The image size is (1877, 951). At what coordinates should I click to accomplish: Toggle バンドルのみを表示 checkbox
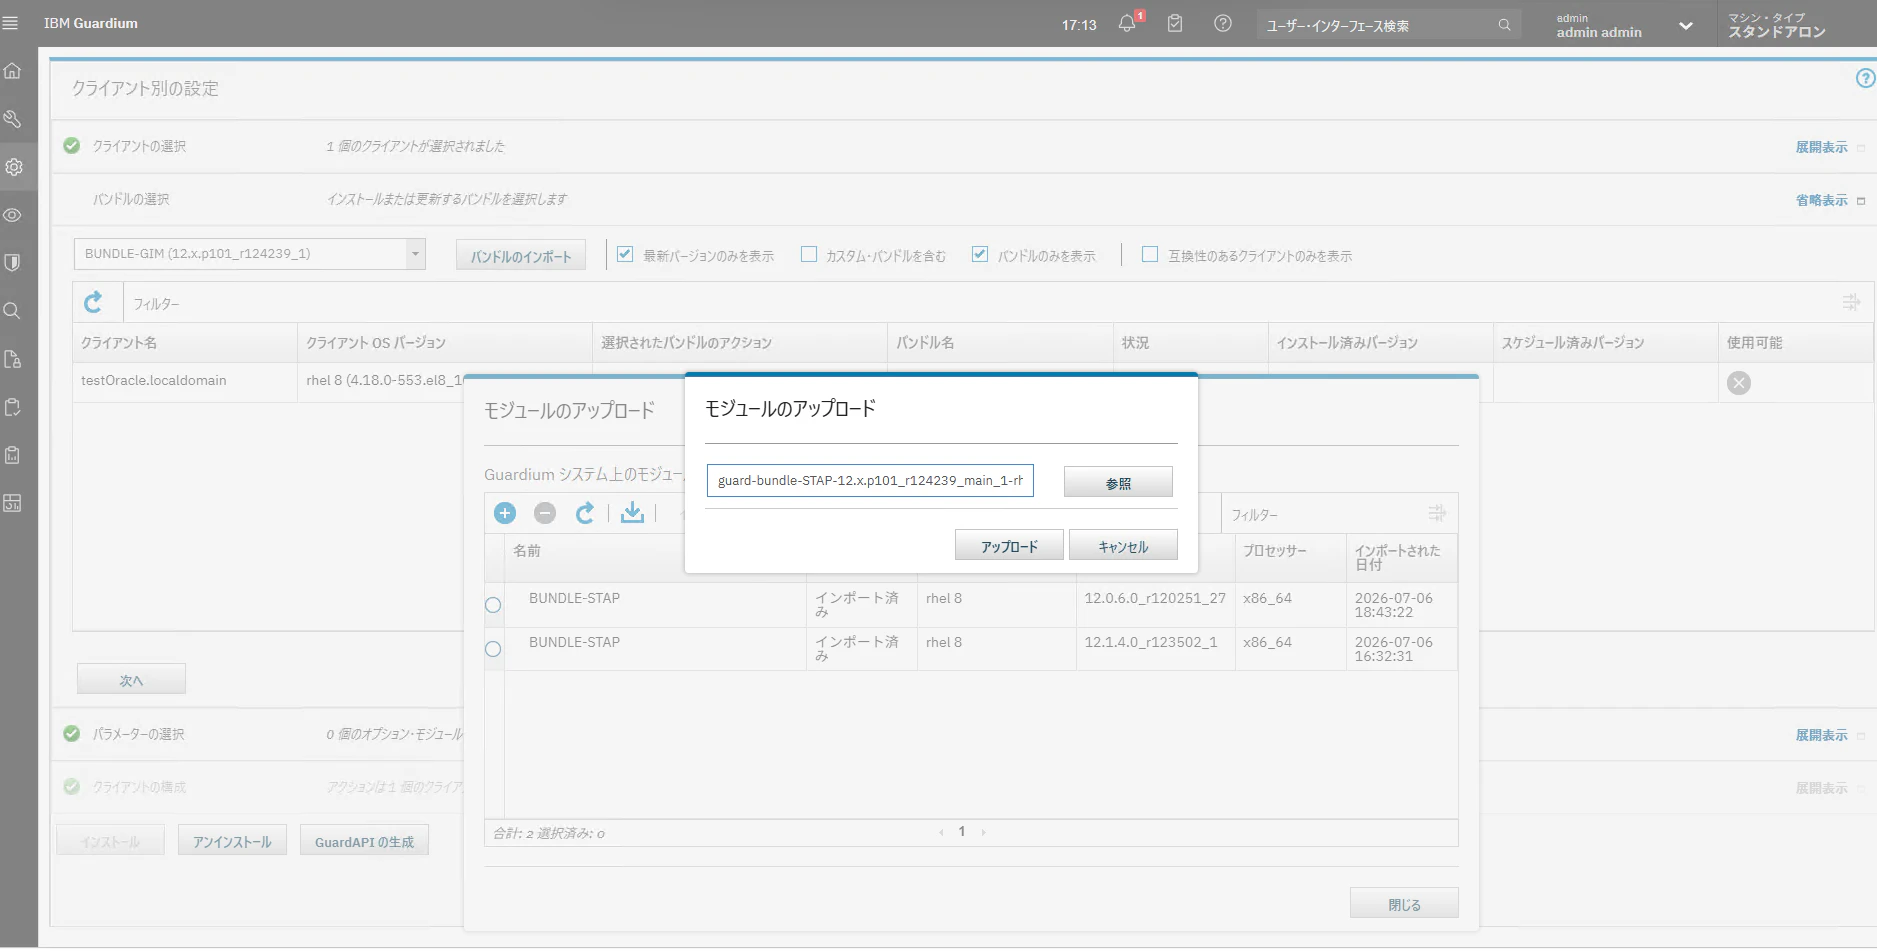point(980,254)
